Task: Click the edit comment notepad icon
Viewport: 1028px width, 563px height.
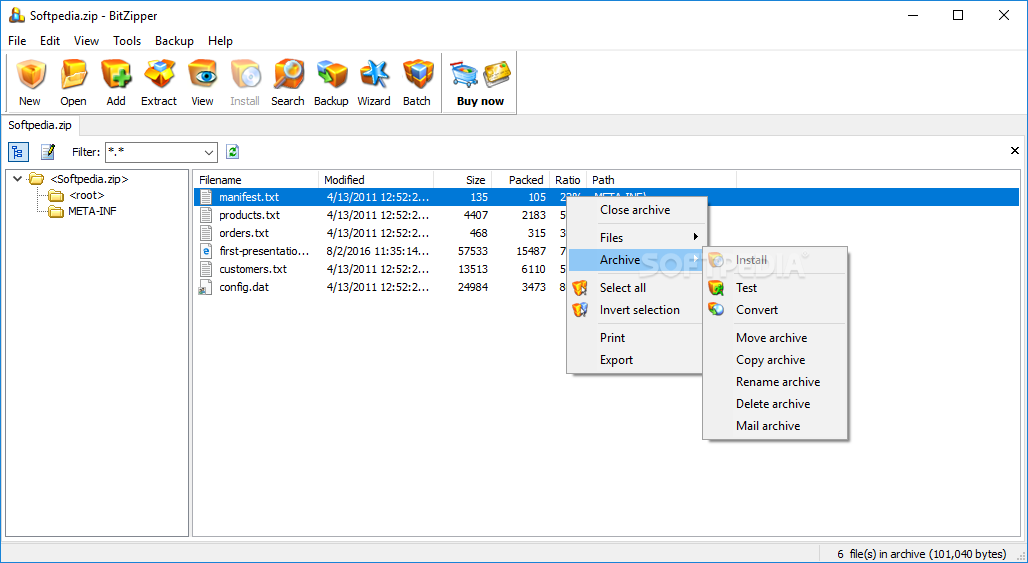Action: click(48, 152)
